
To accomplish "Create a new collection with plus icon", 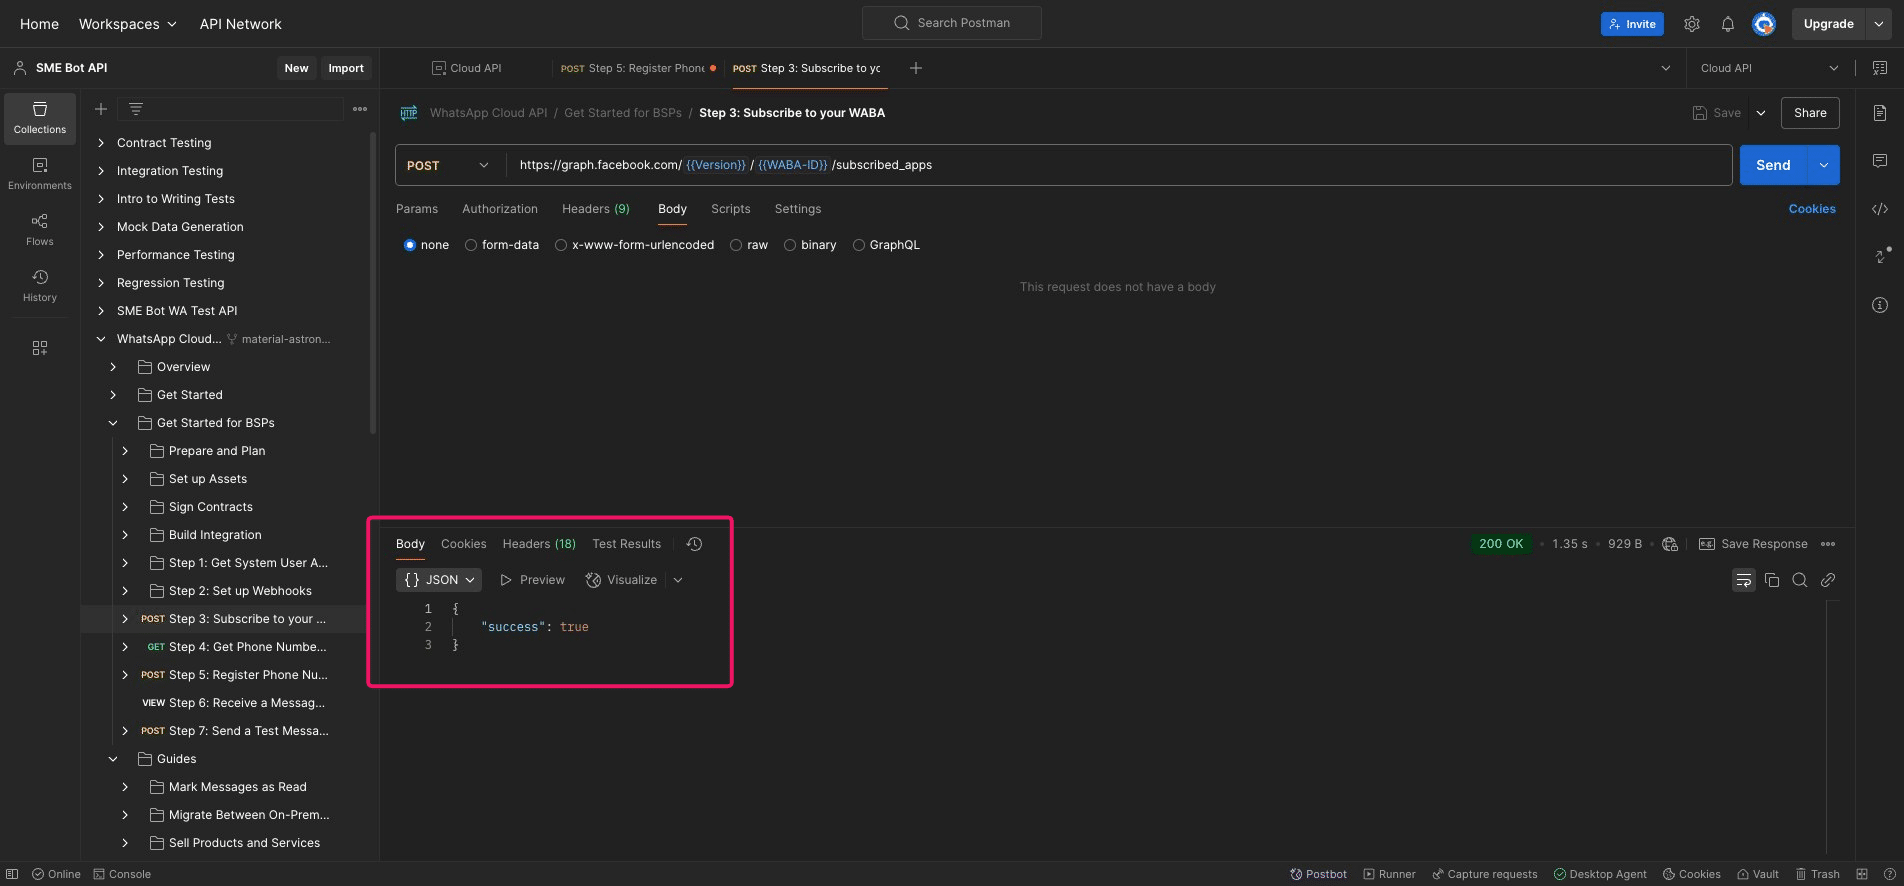I will tap(101, 109).
